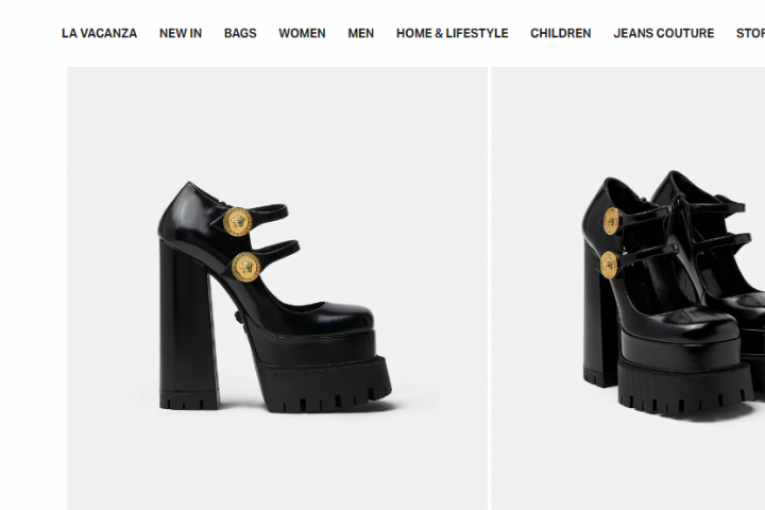The image size is (765, 510).
Task: Click the lower gold Medusa button on first shoe
Action: tap(246, 267)
